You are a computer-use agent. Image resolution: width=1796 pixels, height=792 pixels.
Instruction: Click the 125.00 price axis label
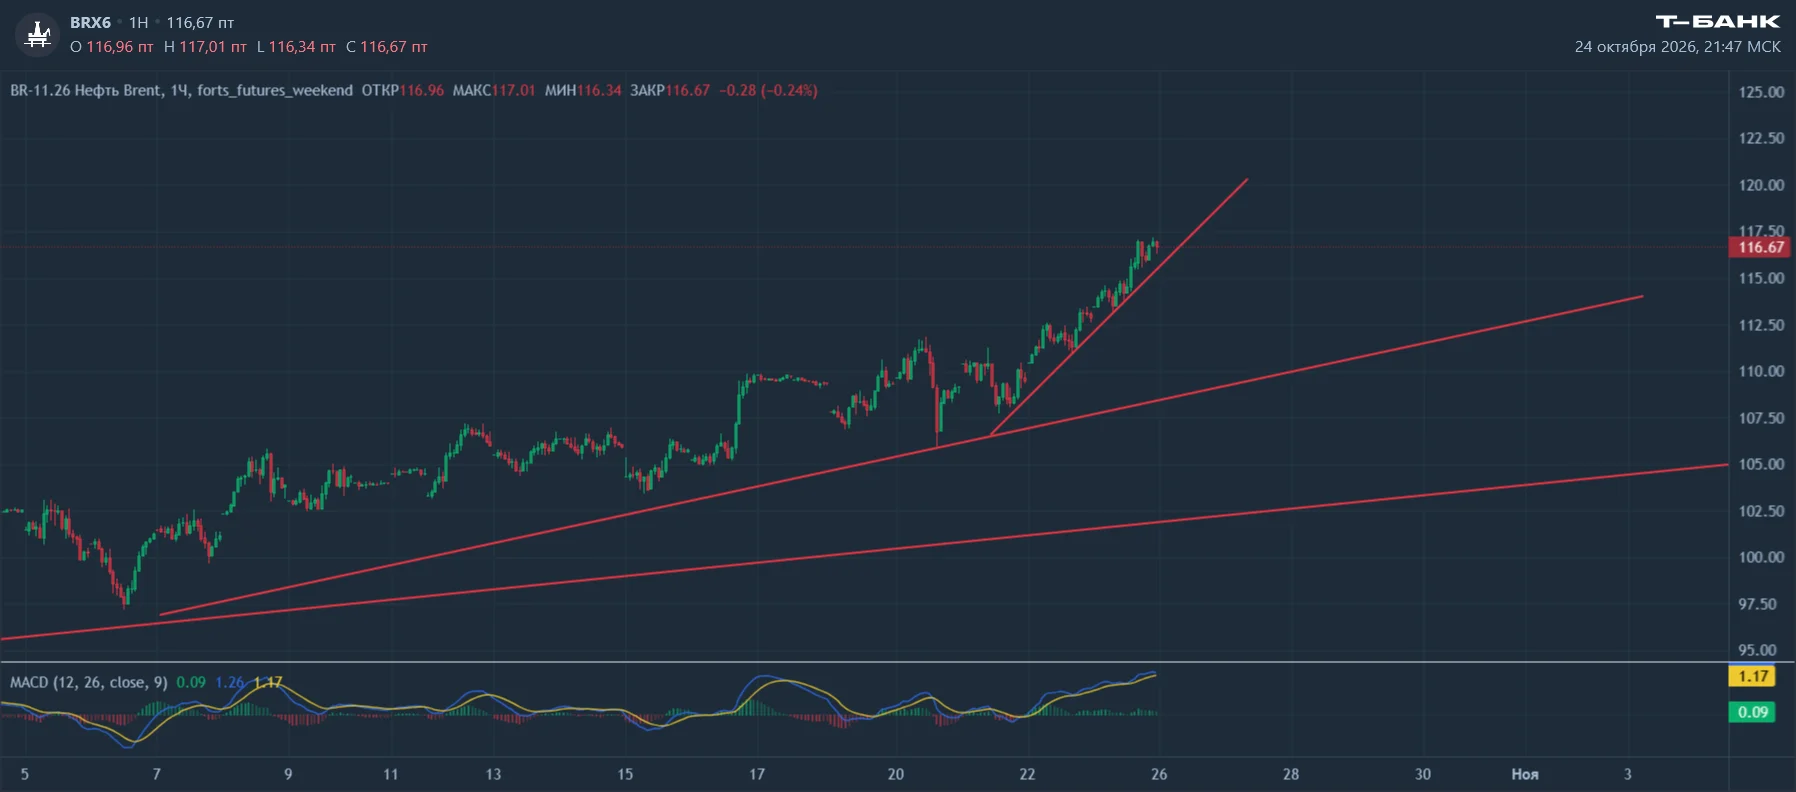1761,92
